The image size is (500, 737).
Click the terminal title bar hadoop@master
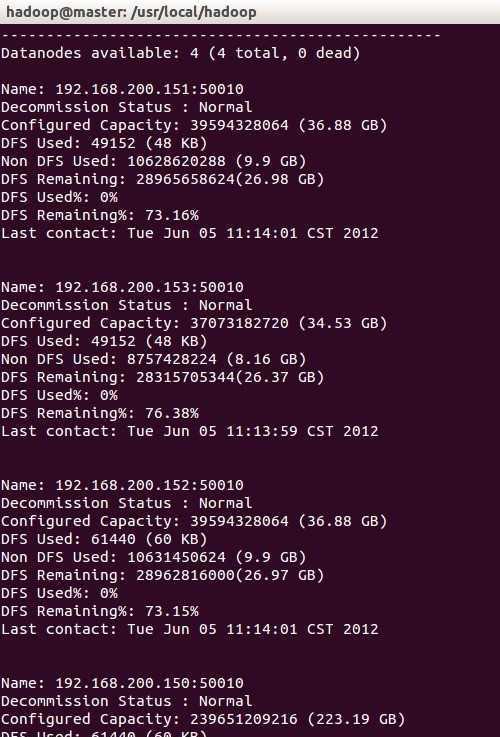132,11
